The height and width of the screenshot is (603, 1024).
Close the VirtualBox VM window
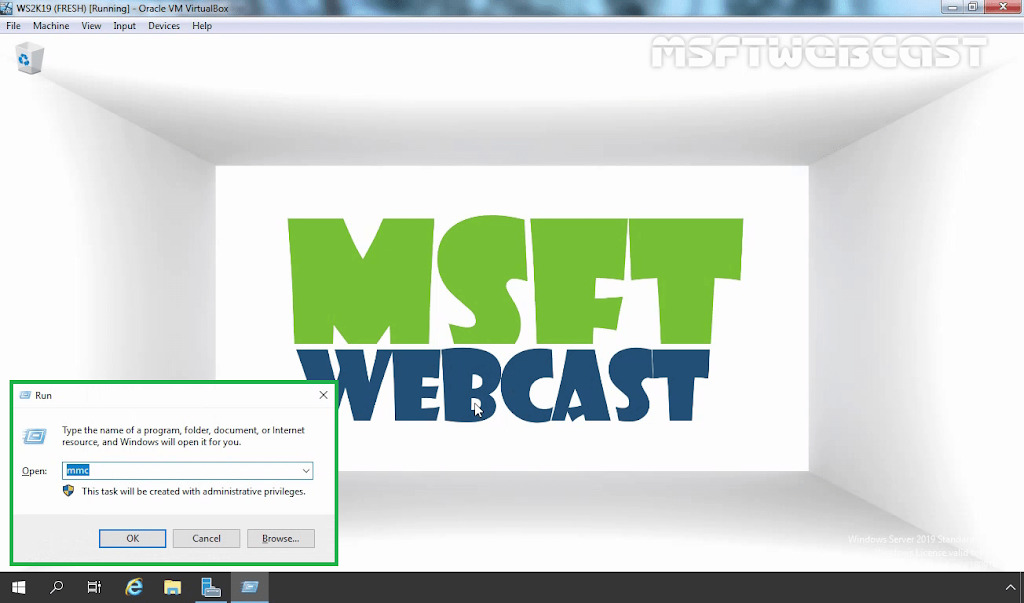1003,7
